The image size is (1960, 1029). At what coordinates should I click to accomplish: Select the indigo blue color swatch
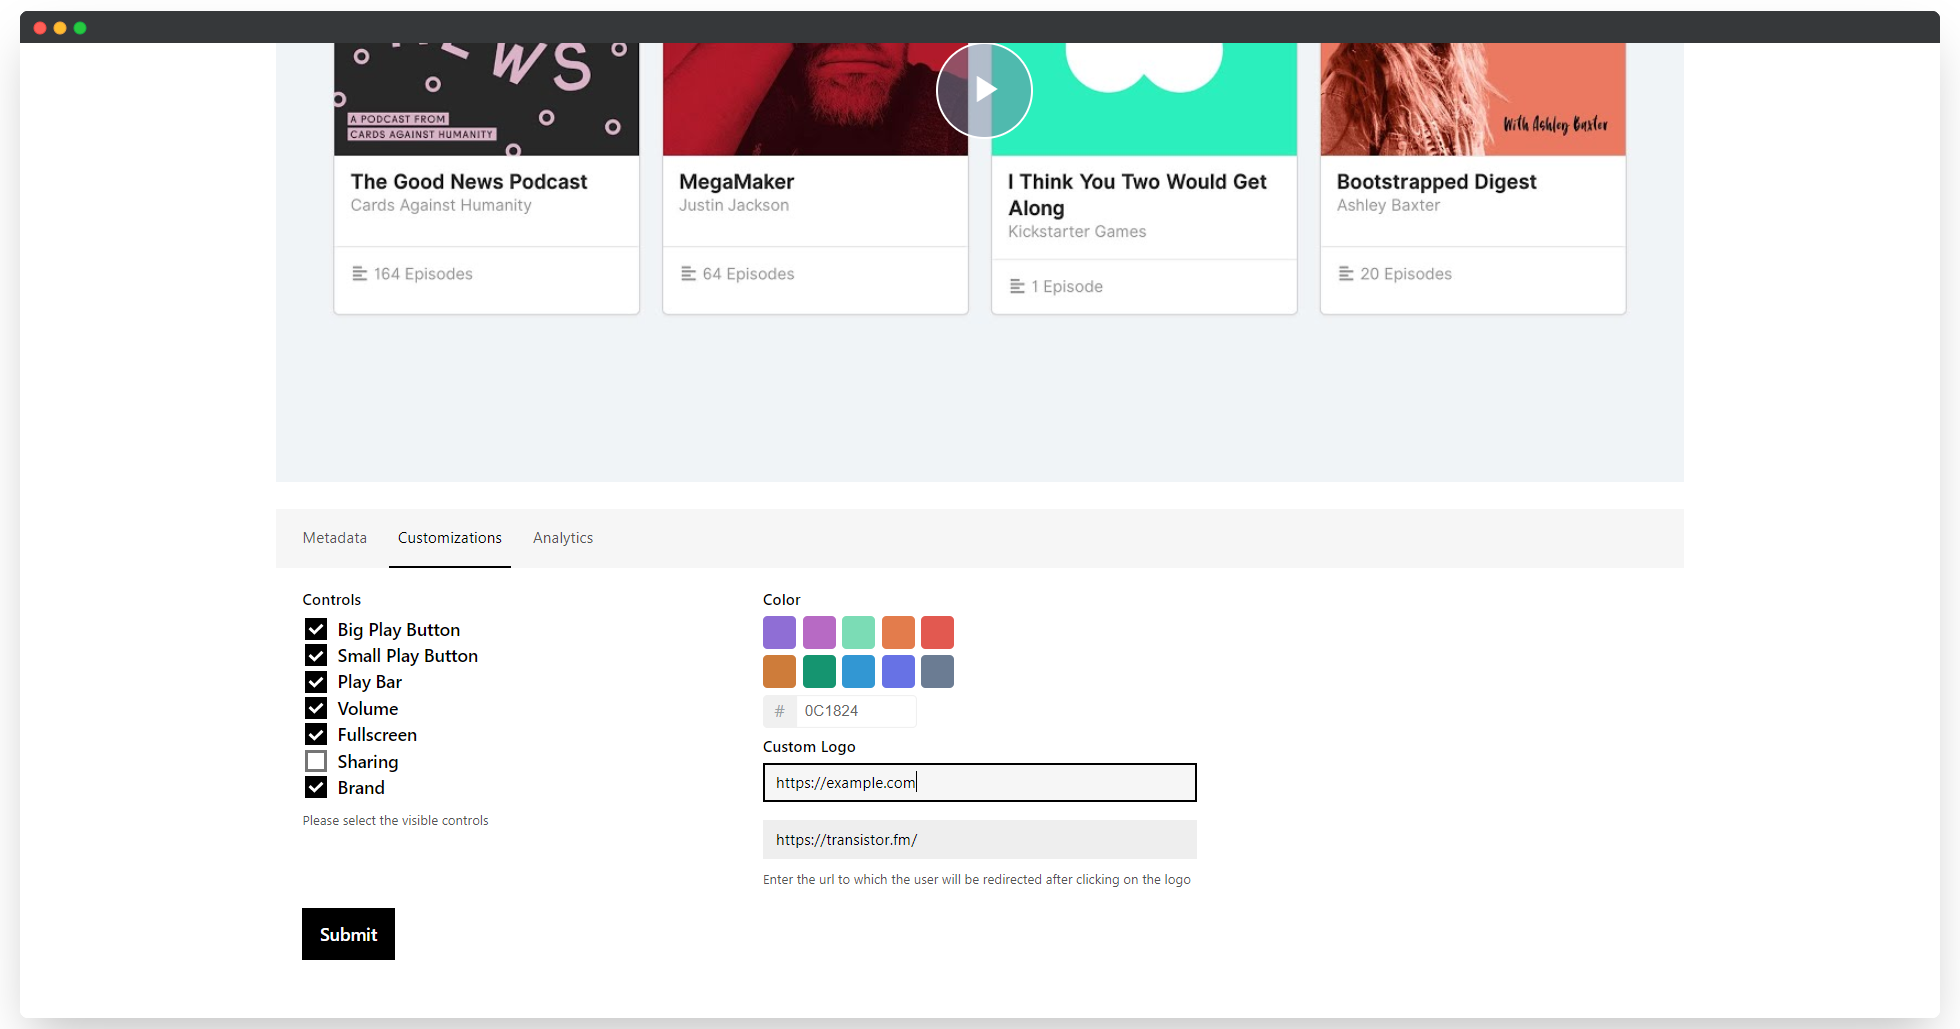pos(898,672)
